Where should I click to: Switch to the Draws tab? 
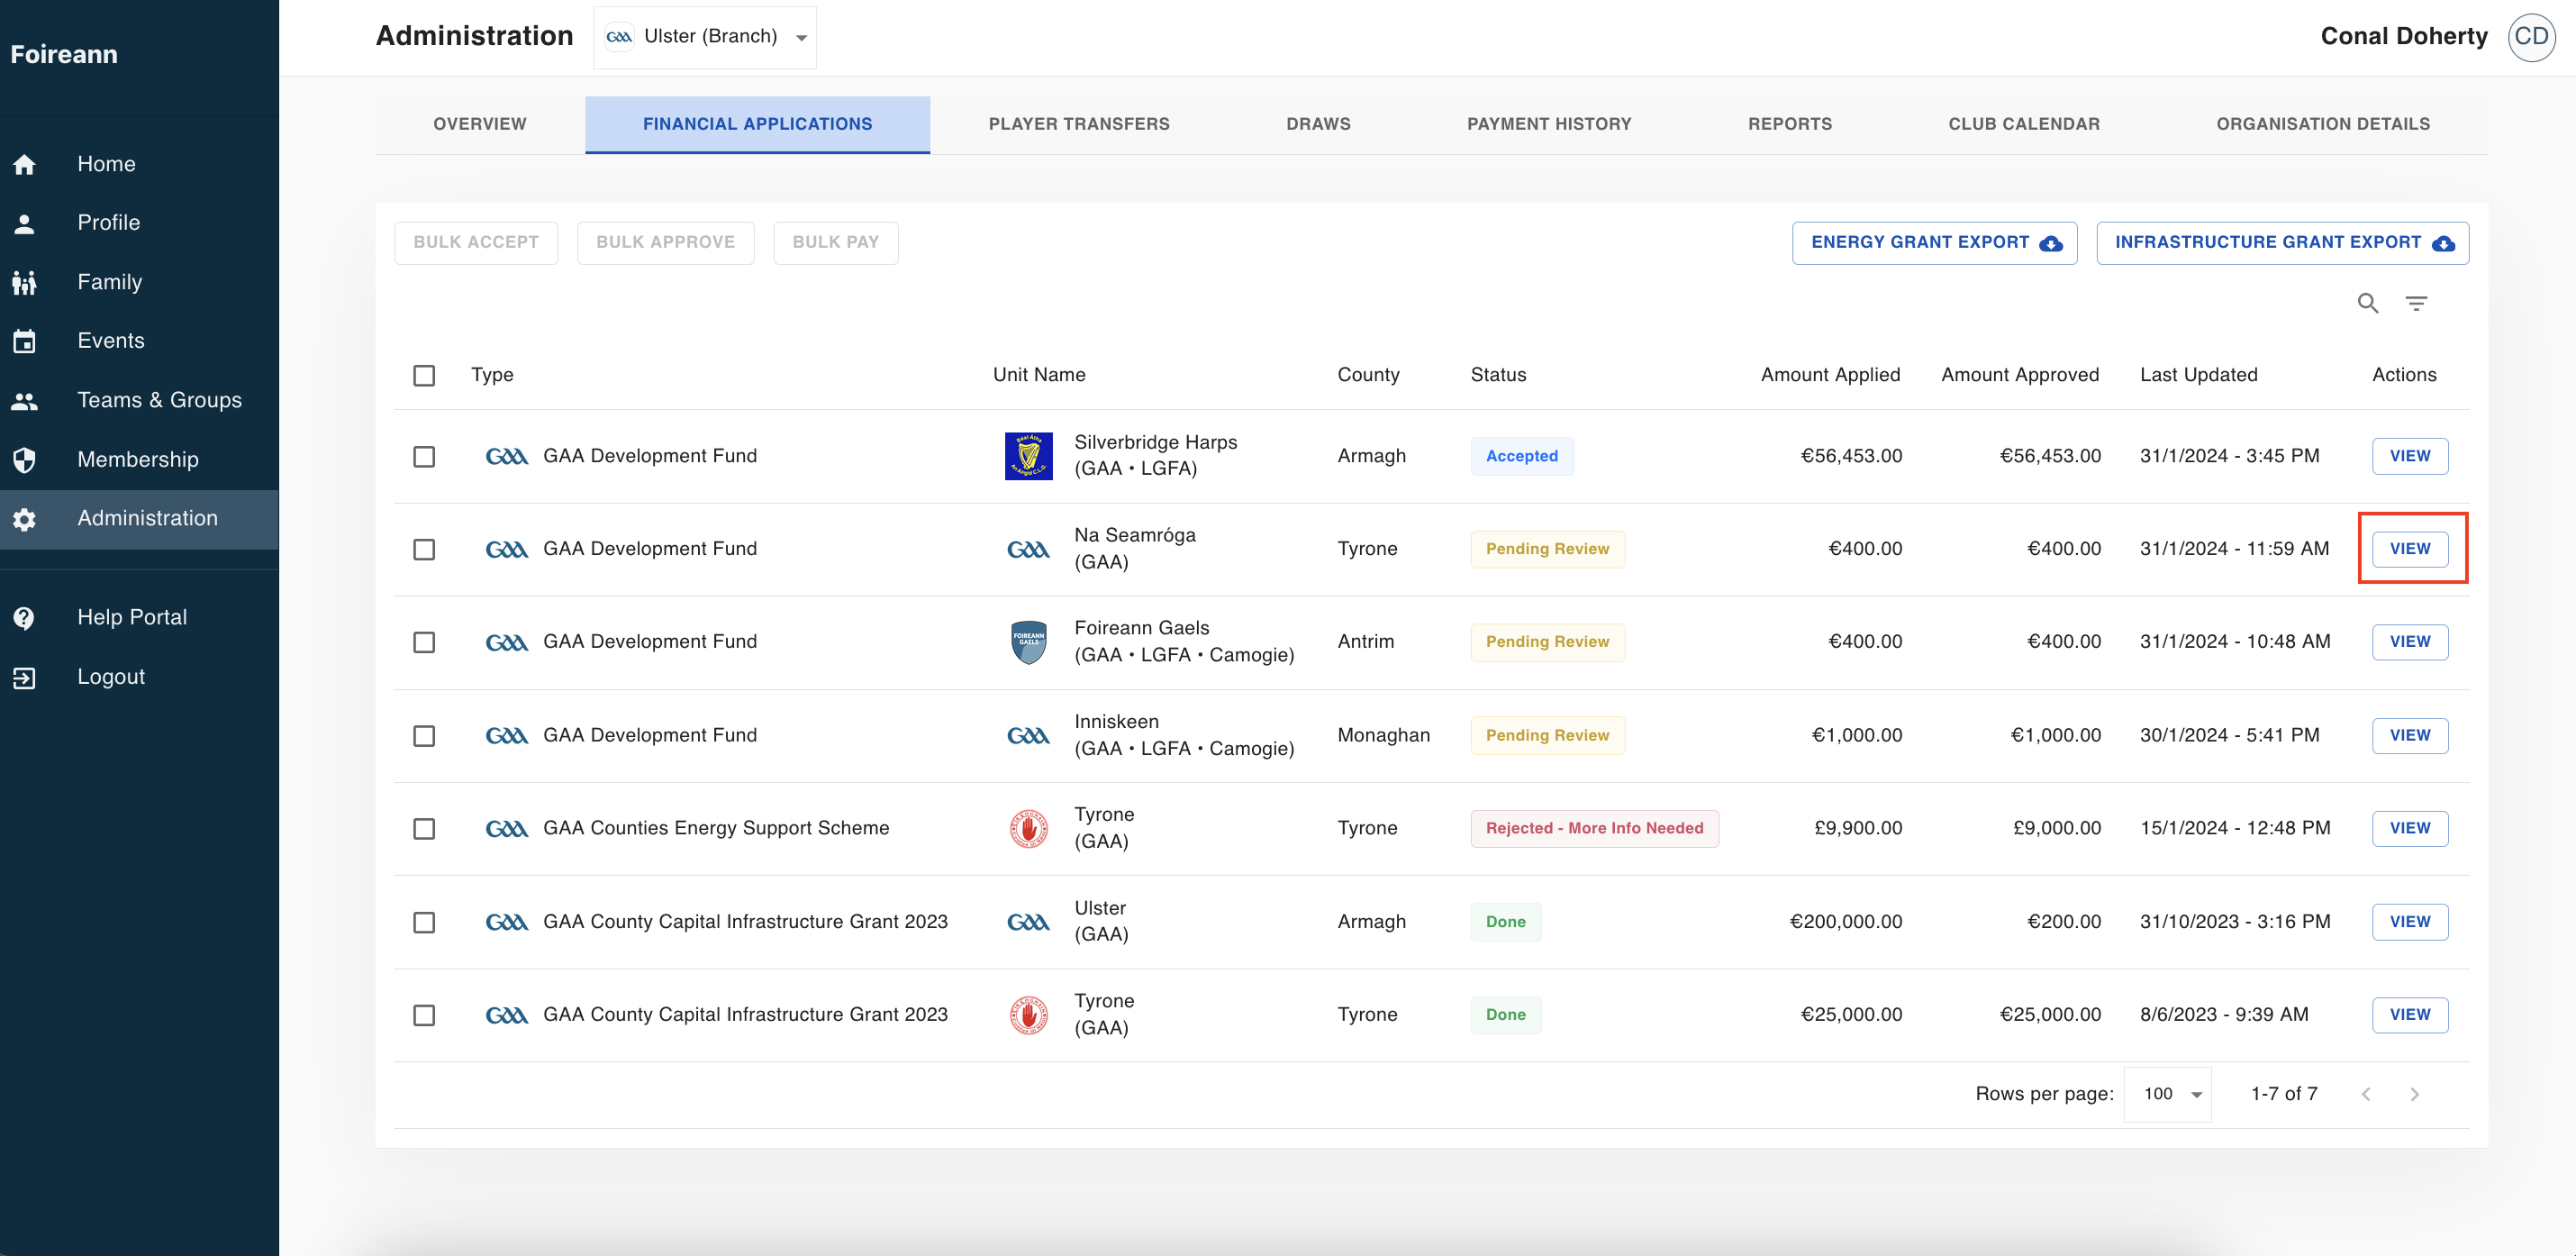(x=1318, y=124)
